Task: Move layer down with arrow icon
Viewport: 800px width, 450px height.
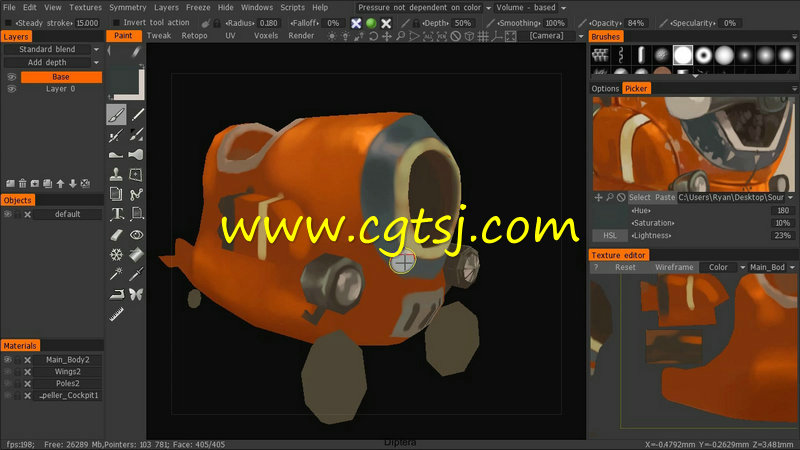Action: click(73, 184)
